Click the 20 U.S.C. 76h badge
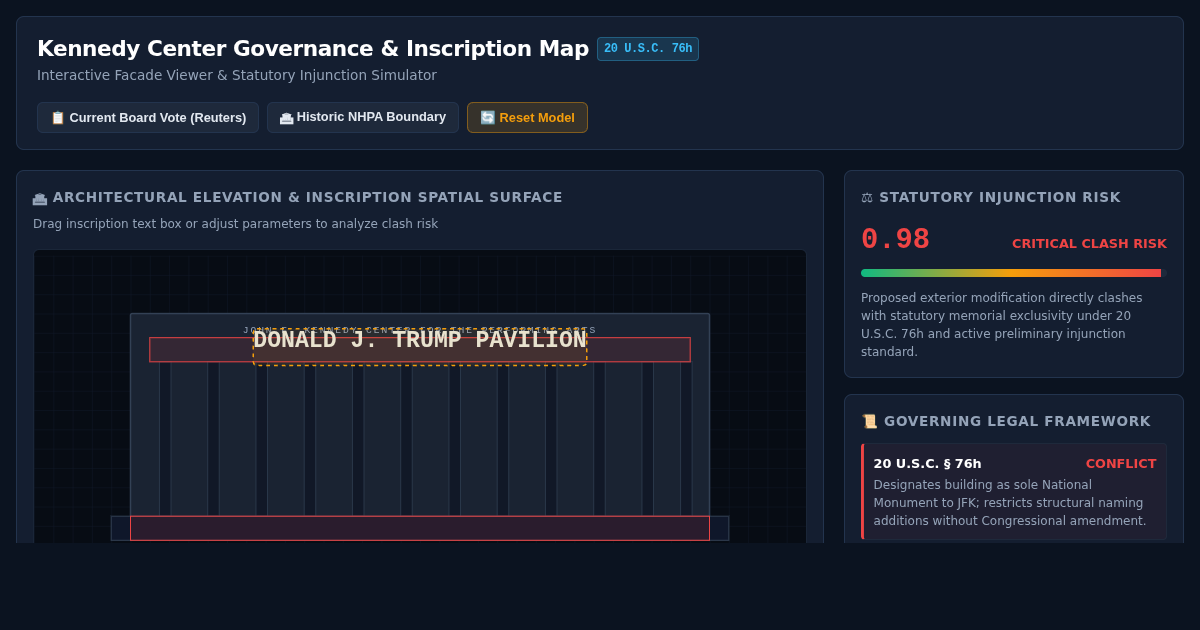The width and height of the screenshot is (1200, 630). pos(648,49)
